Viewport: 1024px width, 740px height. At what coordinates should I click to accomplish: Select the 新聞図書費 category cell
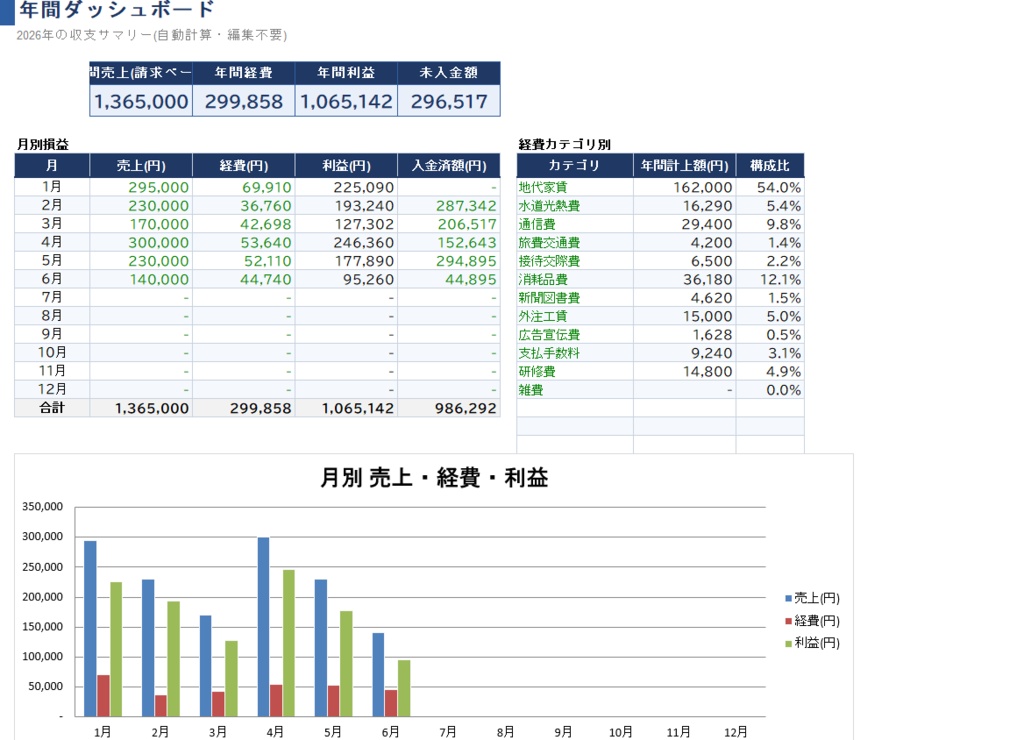(x=575, y=298)
